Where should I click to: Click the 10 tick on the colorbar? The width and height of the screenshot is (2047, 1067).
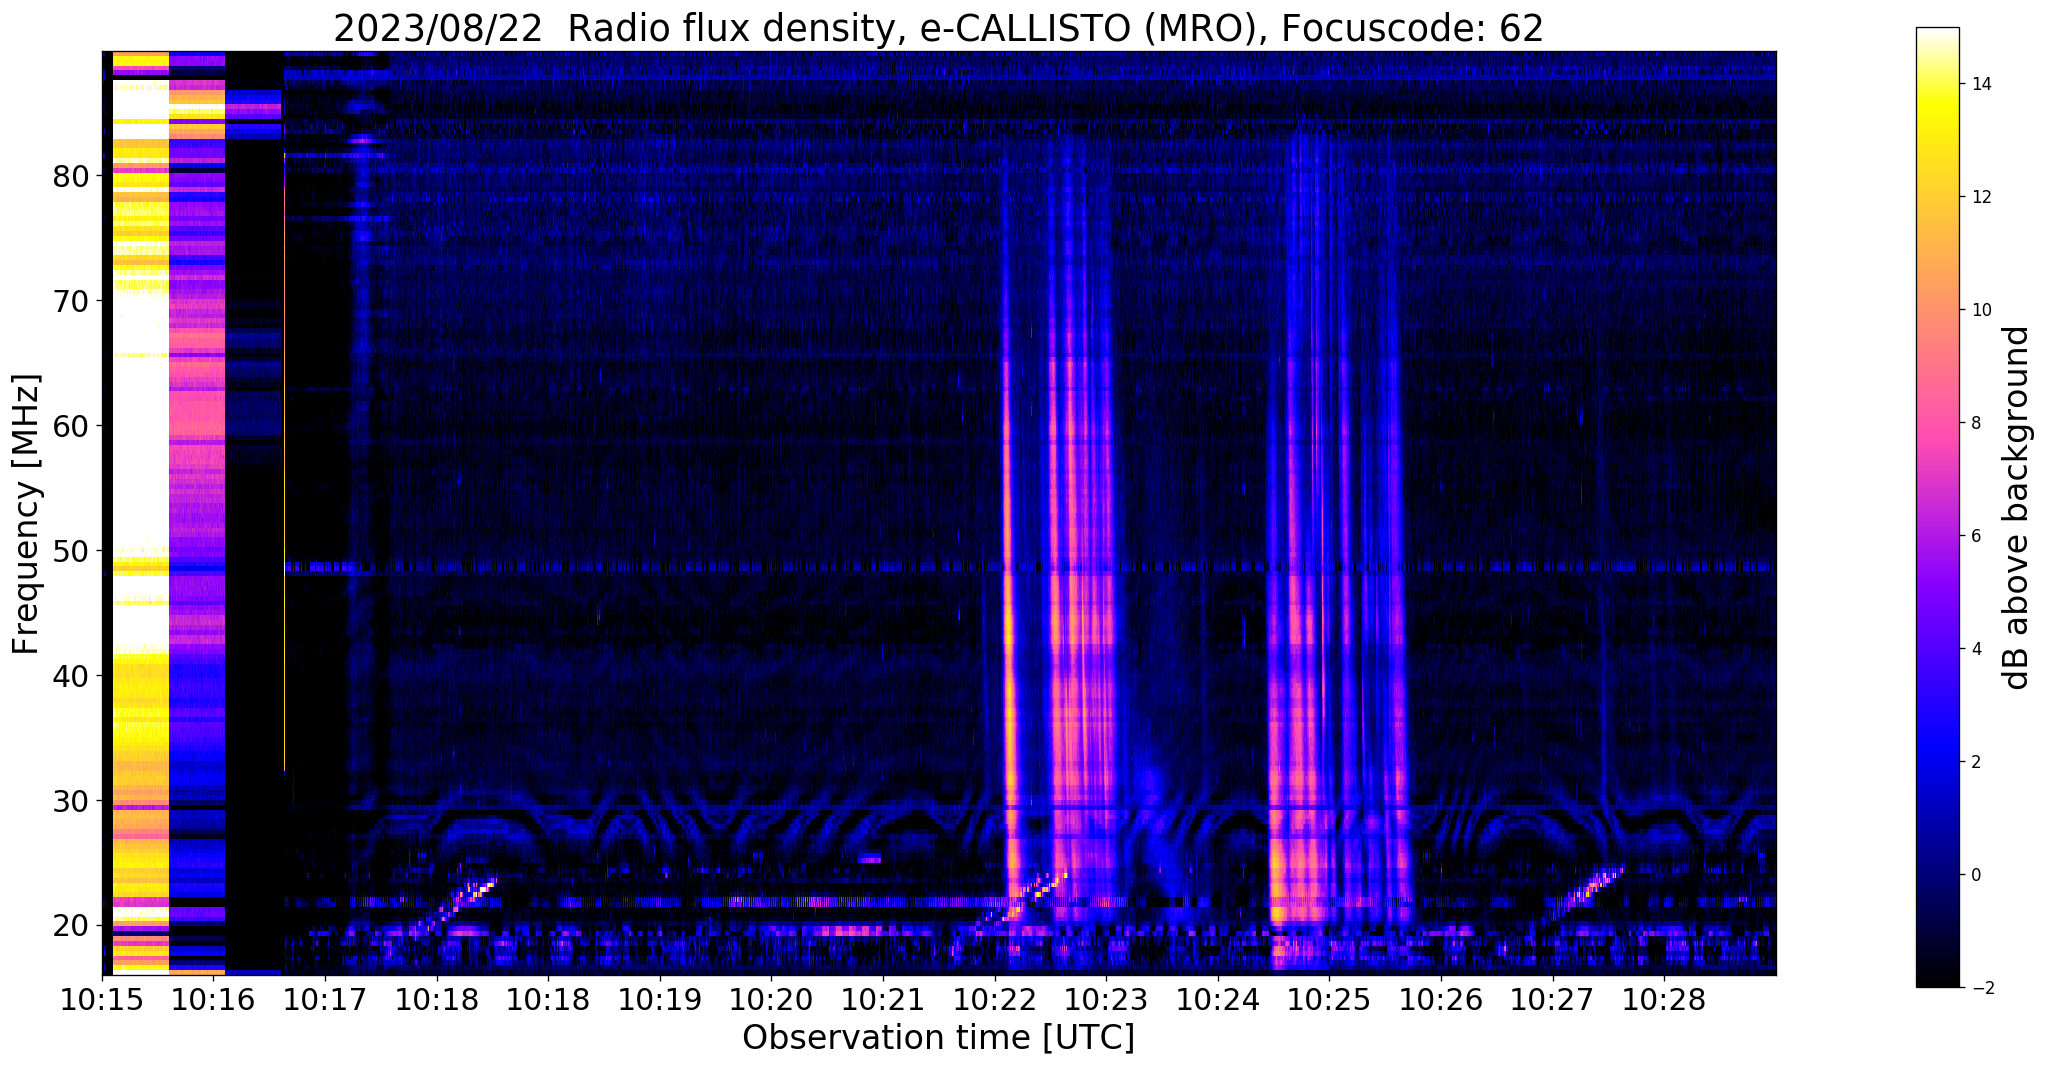tap(1980, 310)
